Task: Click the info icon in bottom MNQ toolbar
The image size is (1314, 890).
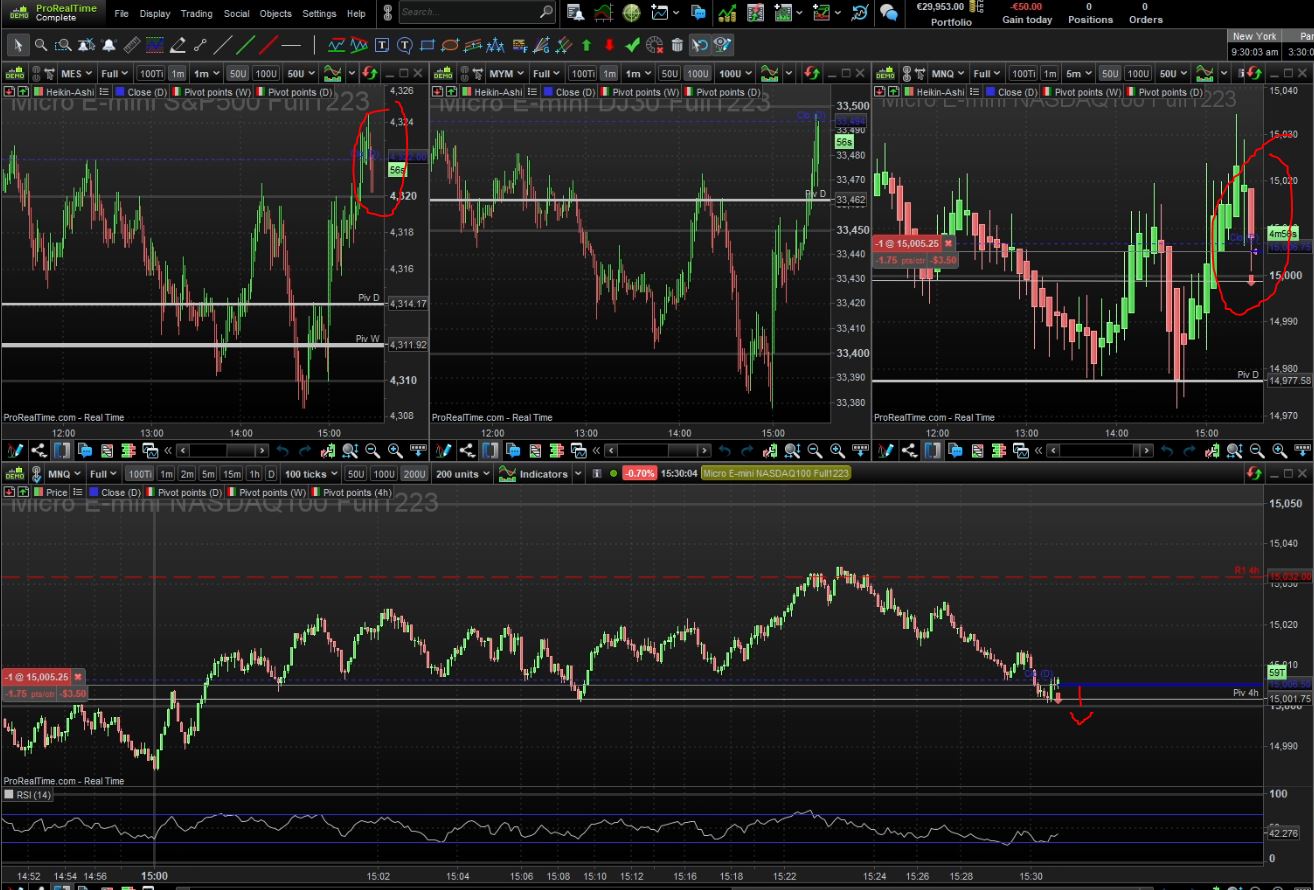Action: pos(597,473)
